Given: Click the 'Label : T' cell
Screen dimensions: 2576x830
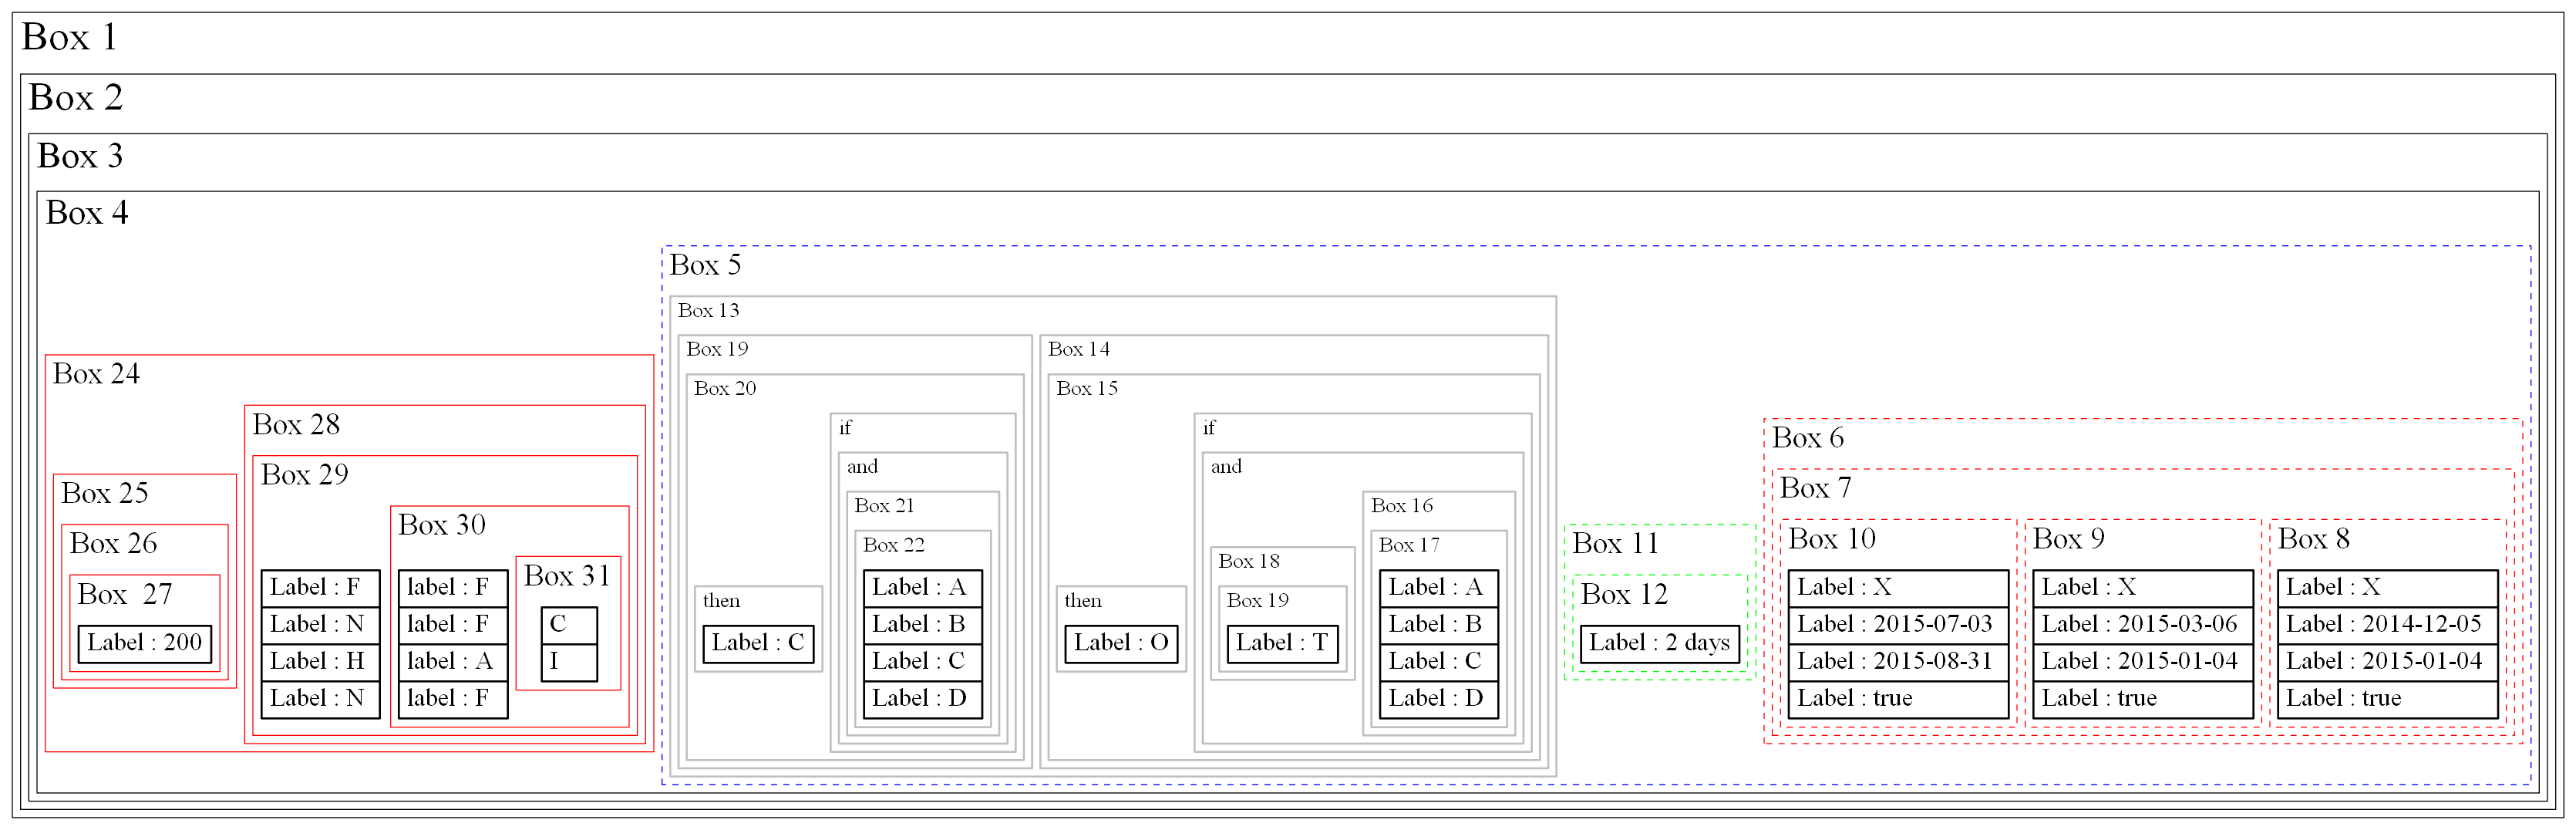Looking at the screenshot, I should pyautogui.click(x=1282, y=643).
